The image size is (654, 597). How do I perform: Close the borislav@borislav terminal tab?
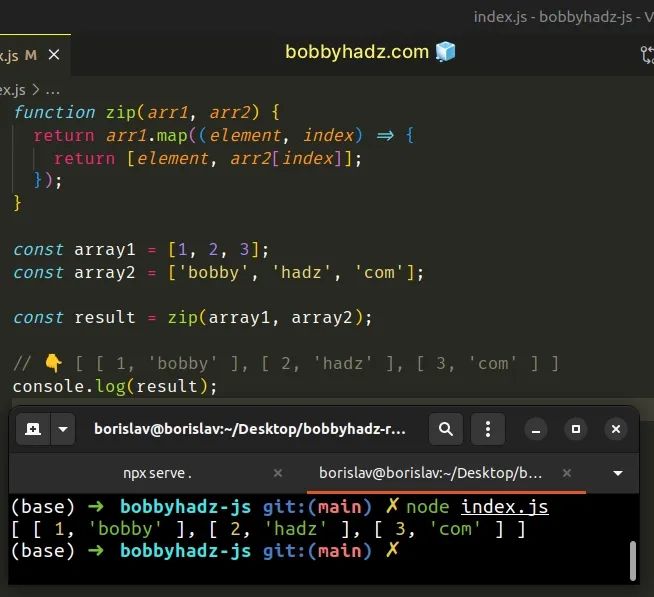coord(567,473)
